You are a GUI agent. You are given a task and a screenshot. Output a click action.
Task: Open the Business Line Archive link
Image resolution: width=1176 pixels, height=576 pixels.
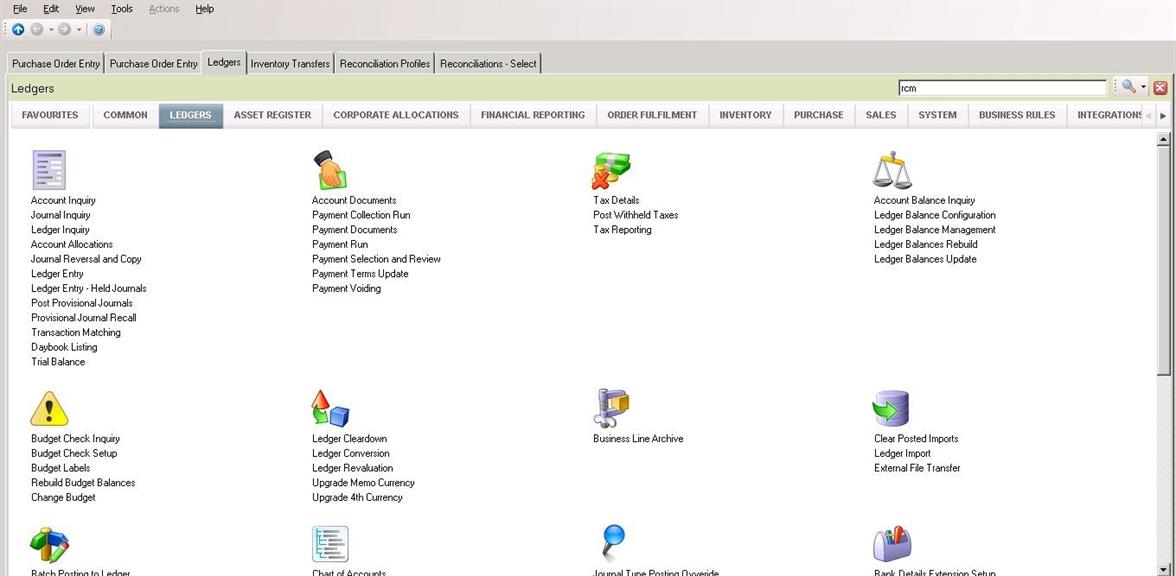[638, 438]
